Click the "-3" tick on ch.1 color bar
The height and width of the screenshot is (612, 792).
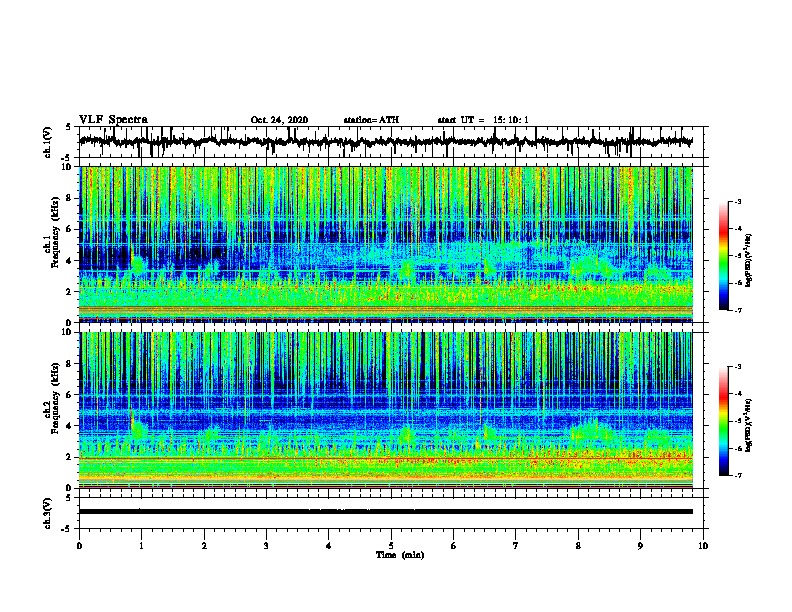[737, 201]
